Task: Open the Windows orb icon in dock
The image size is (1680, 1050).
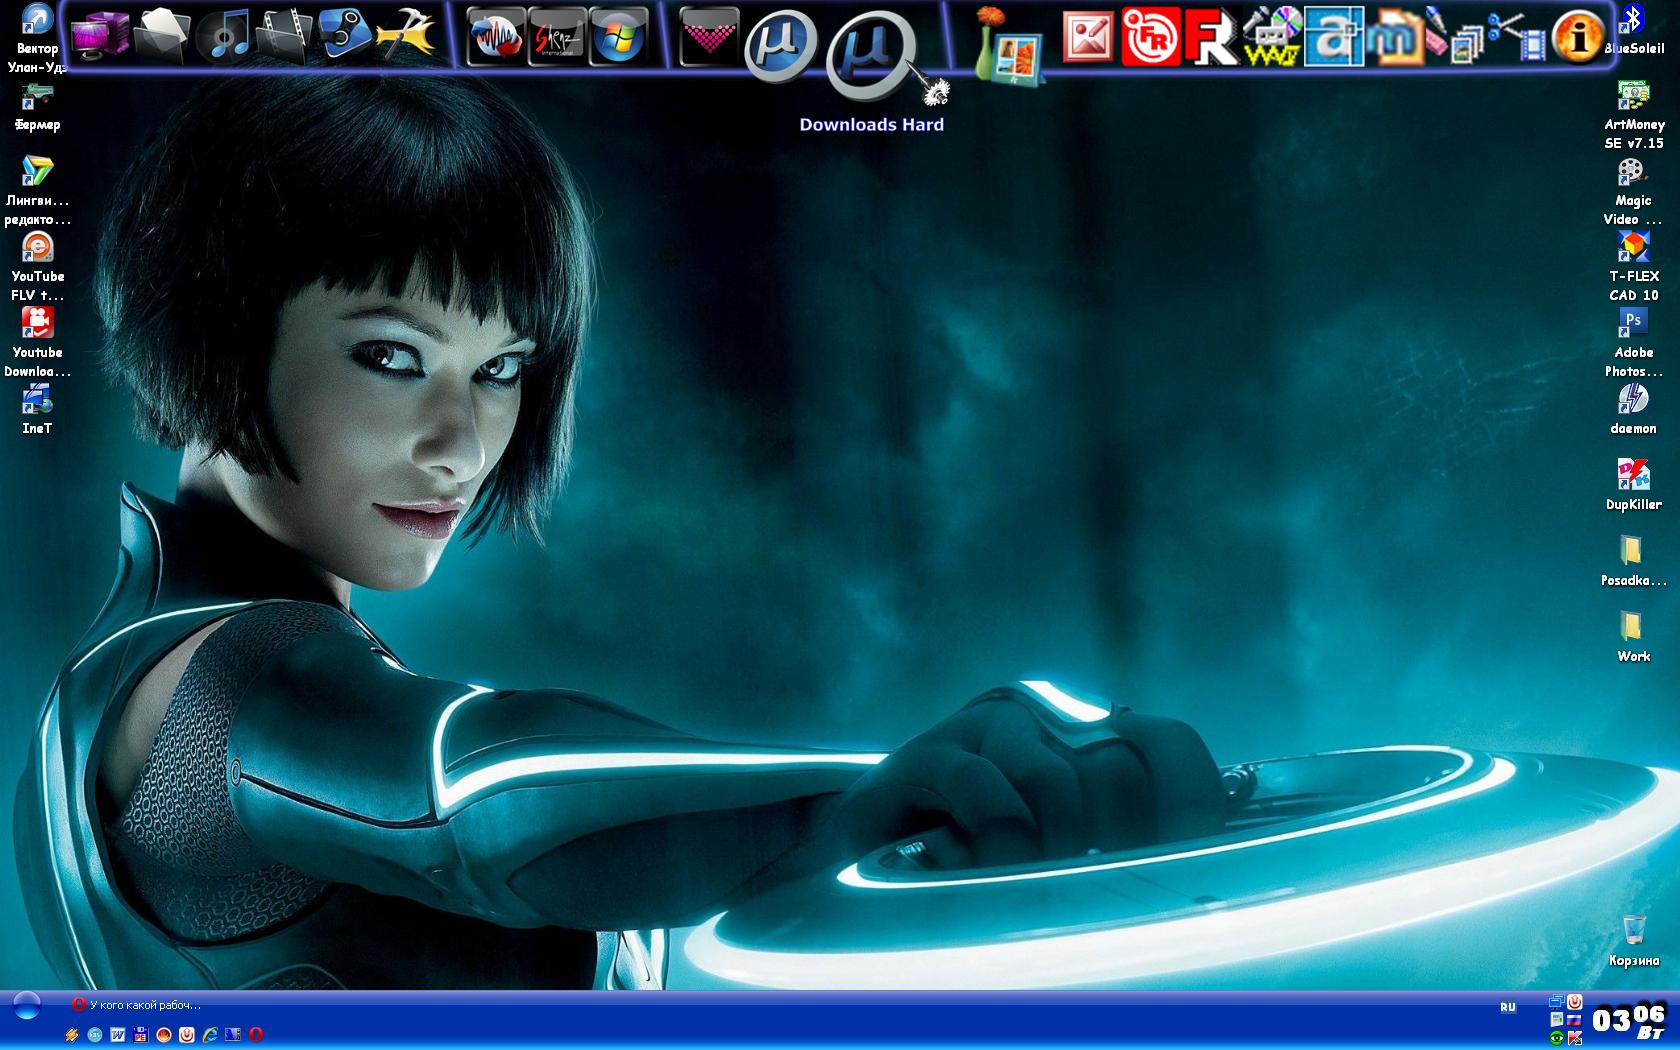Action: coord(617,38)
